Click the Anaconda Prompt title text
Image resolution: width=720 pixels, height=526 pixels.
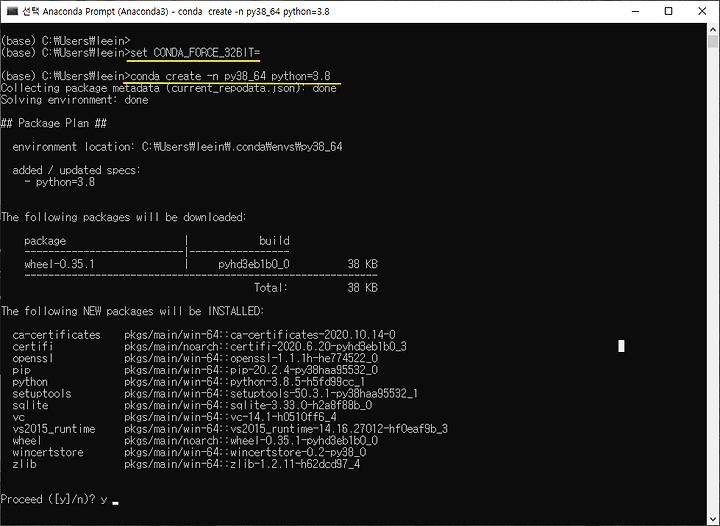pos(176,11)
